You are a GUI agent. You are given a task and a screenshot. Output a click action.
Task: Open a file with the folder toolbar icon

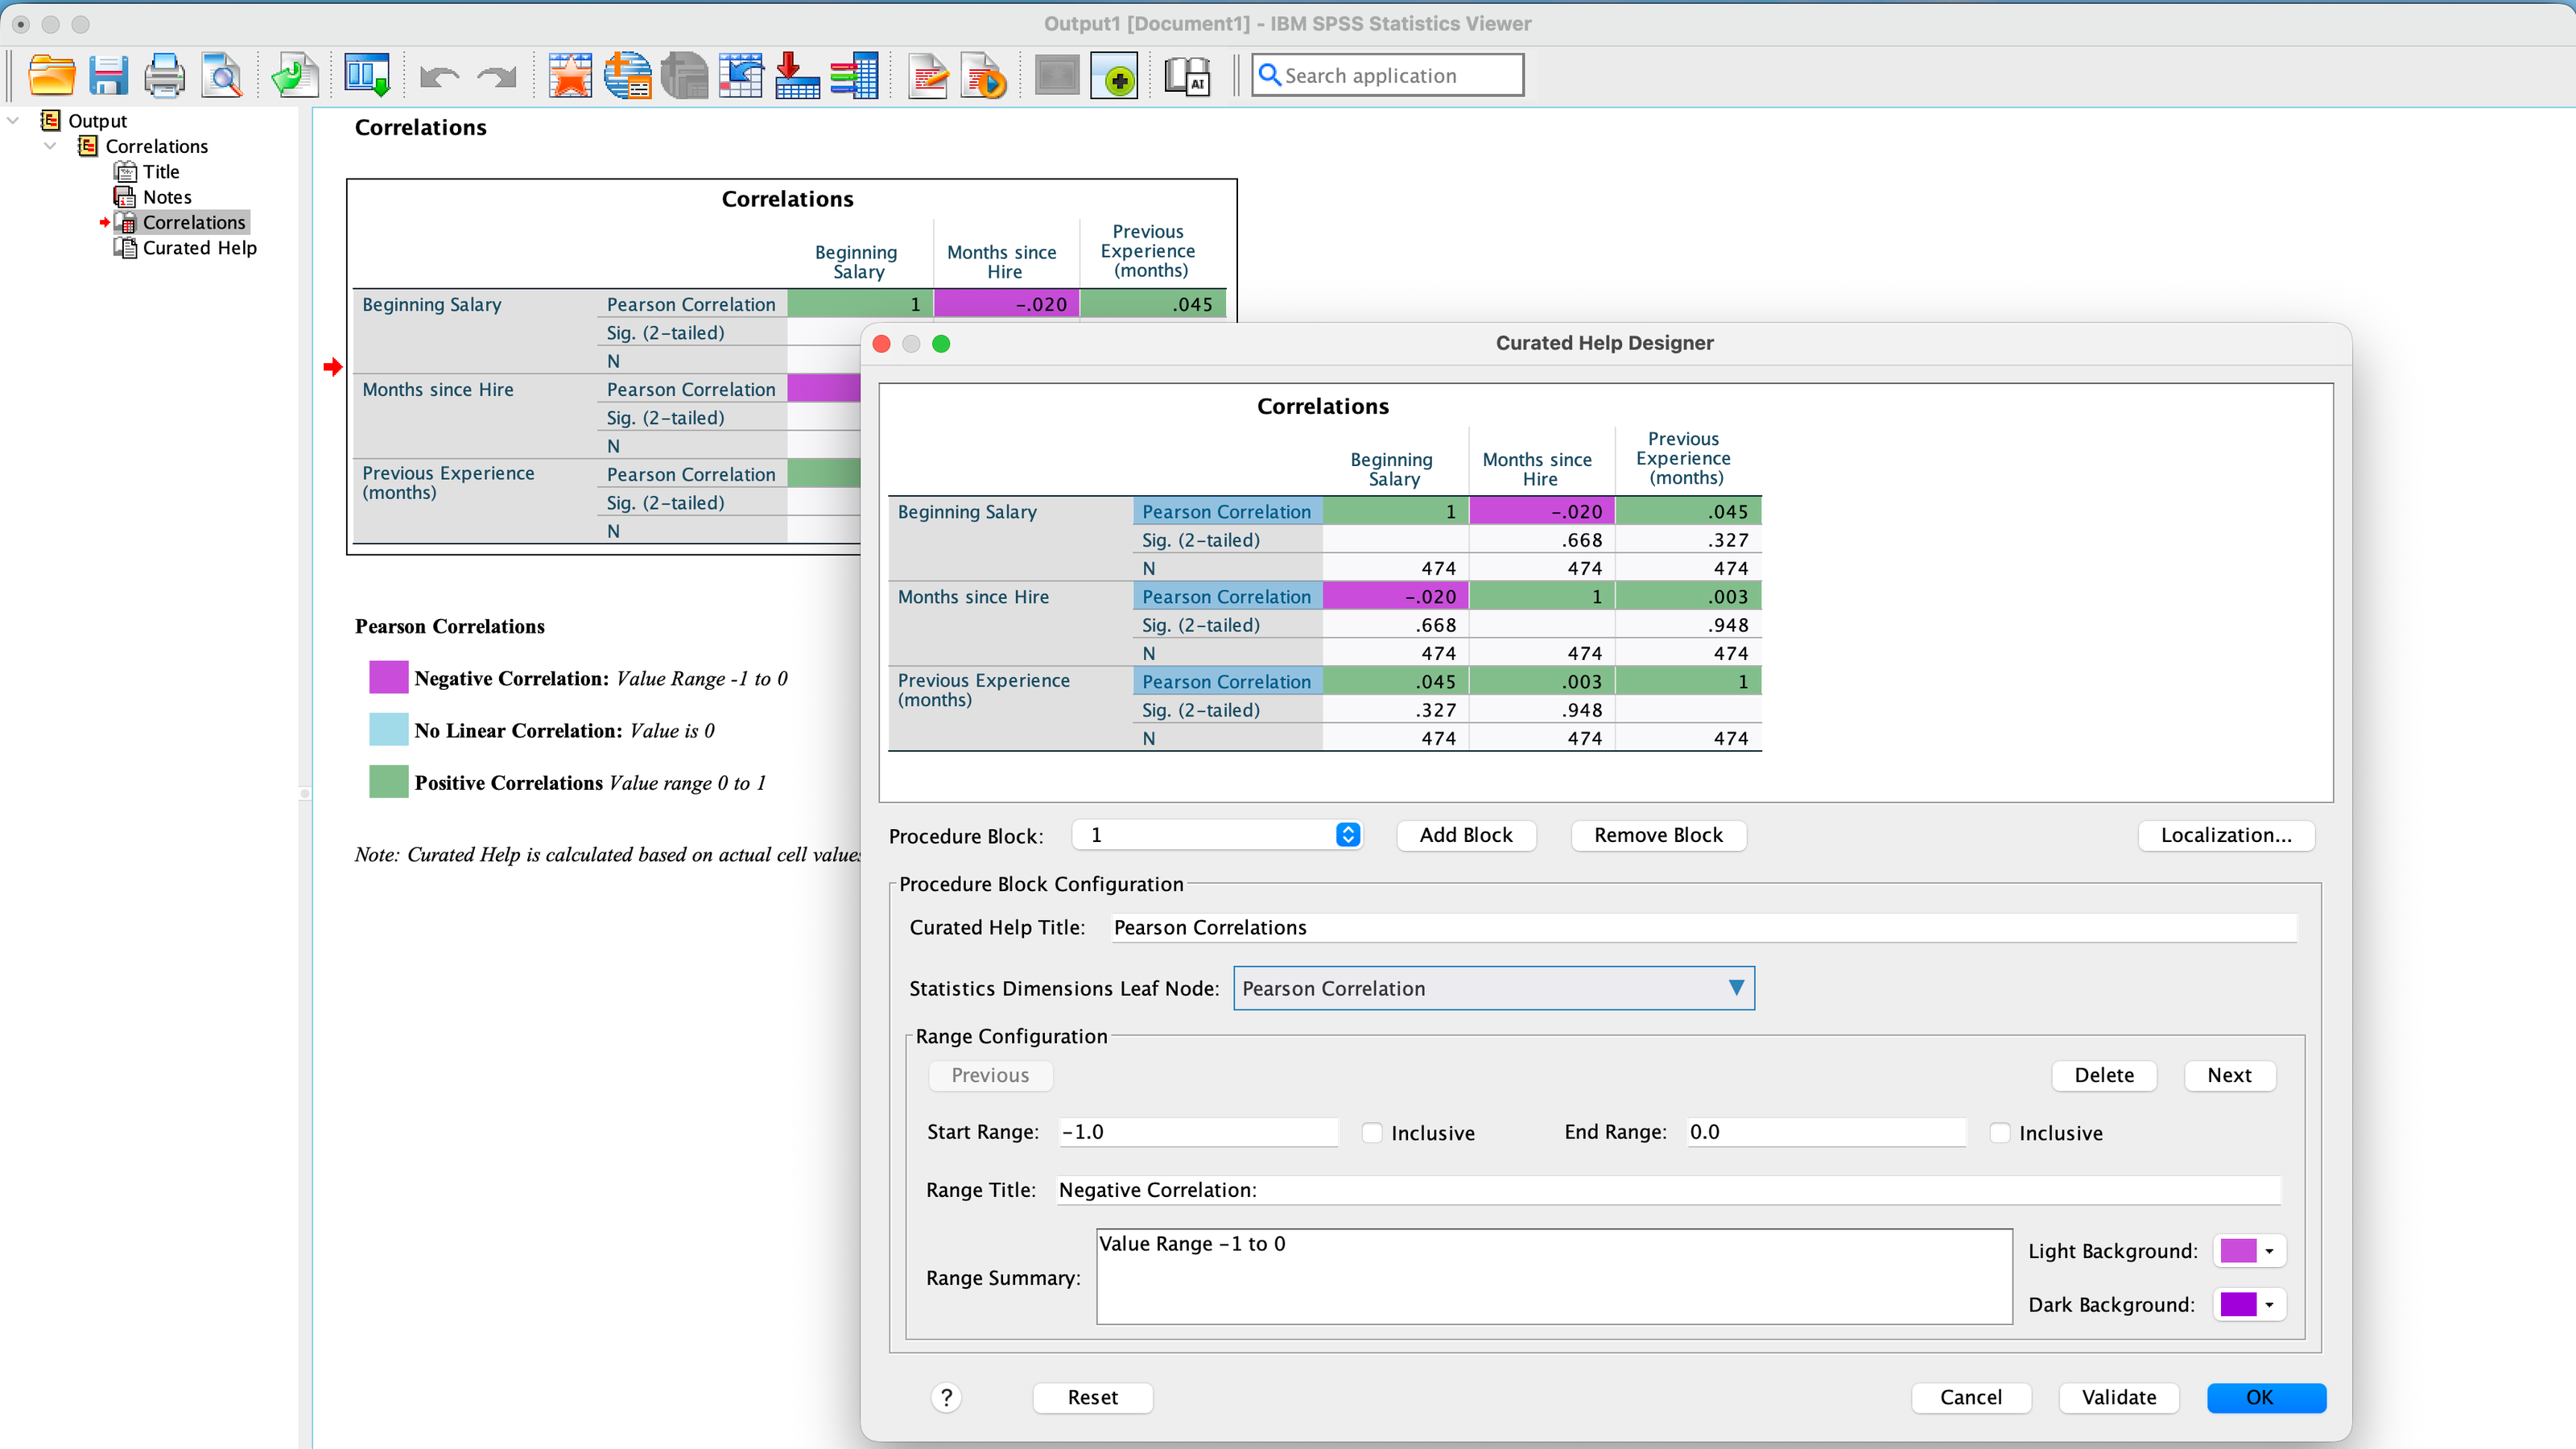pyautogui.click(x=52, y=76)
